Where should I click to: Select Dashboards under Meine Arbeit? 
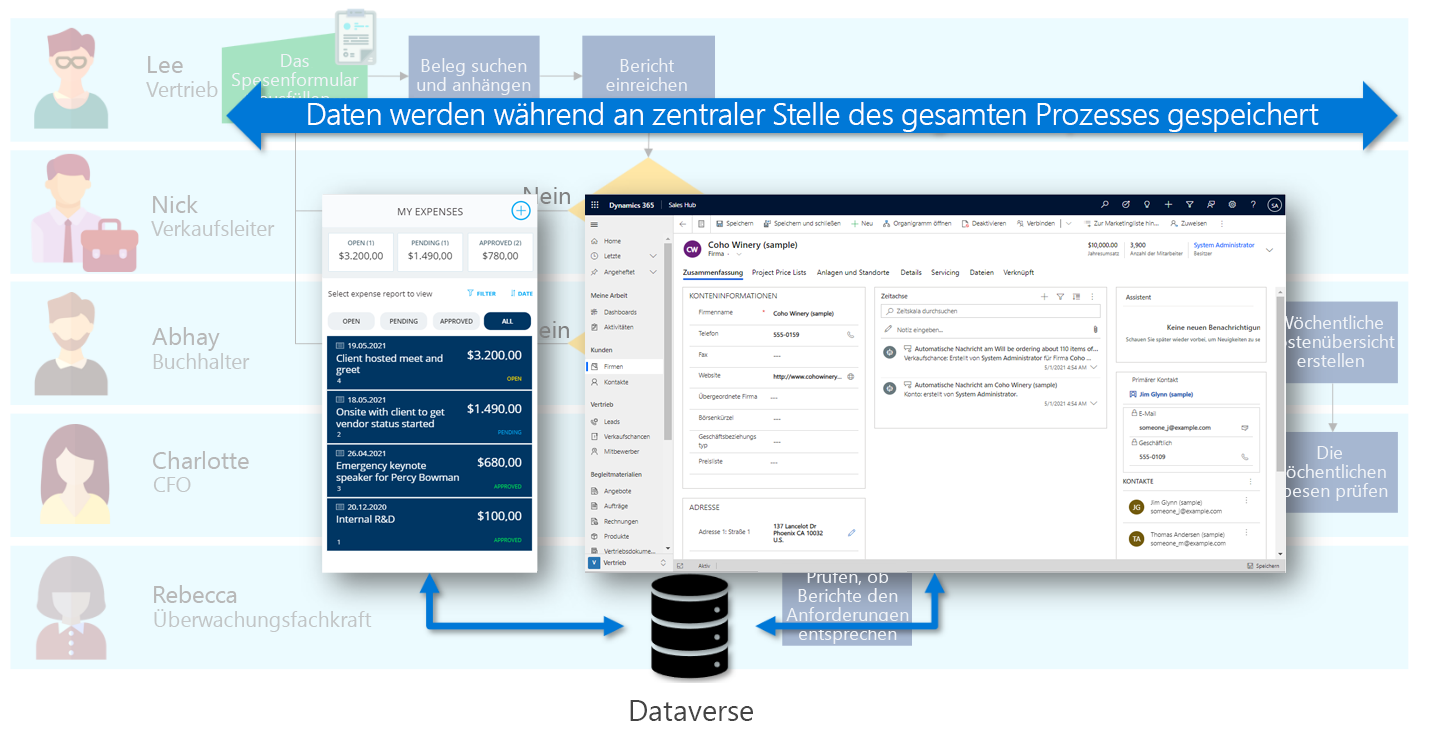(622, 312)
